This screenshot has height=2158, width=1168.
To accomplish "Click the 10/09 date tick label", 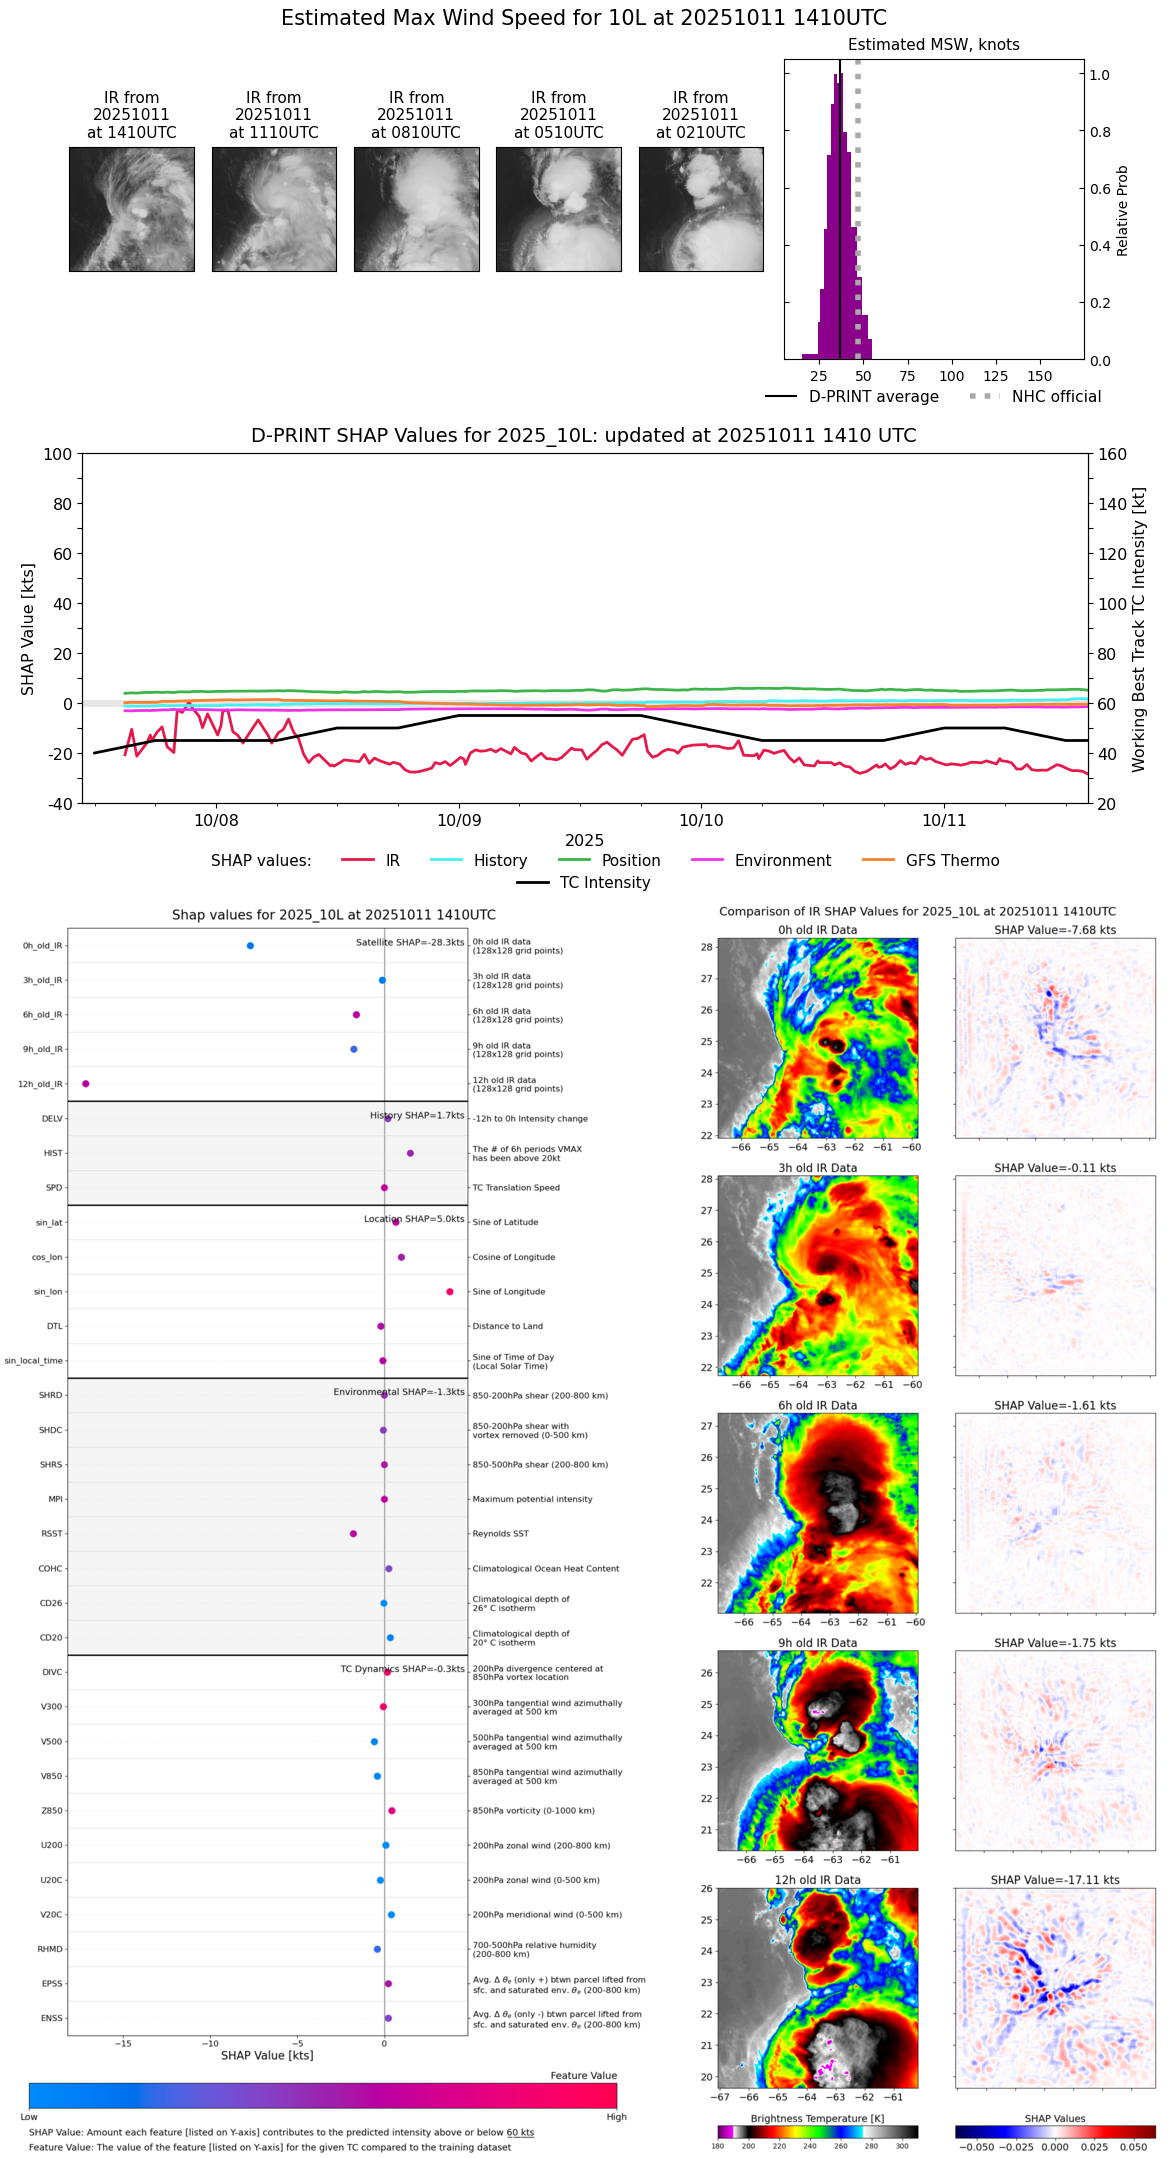I will [459, 821].
